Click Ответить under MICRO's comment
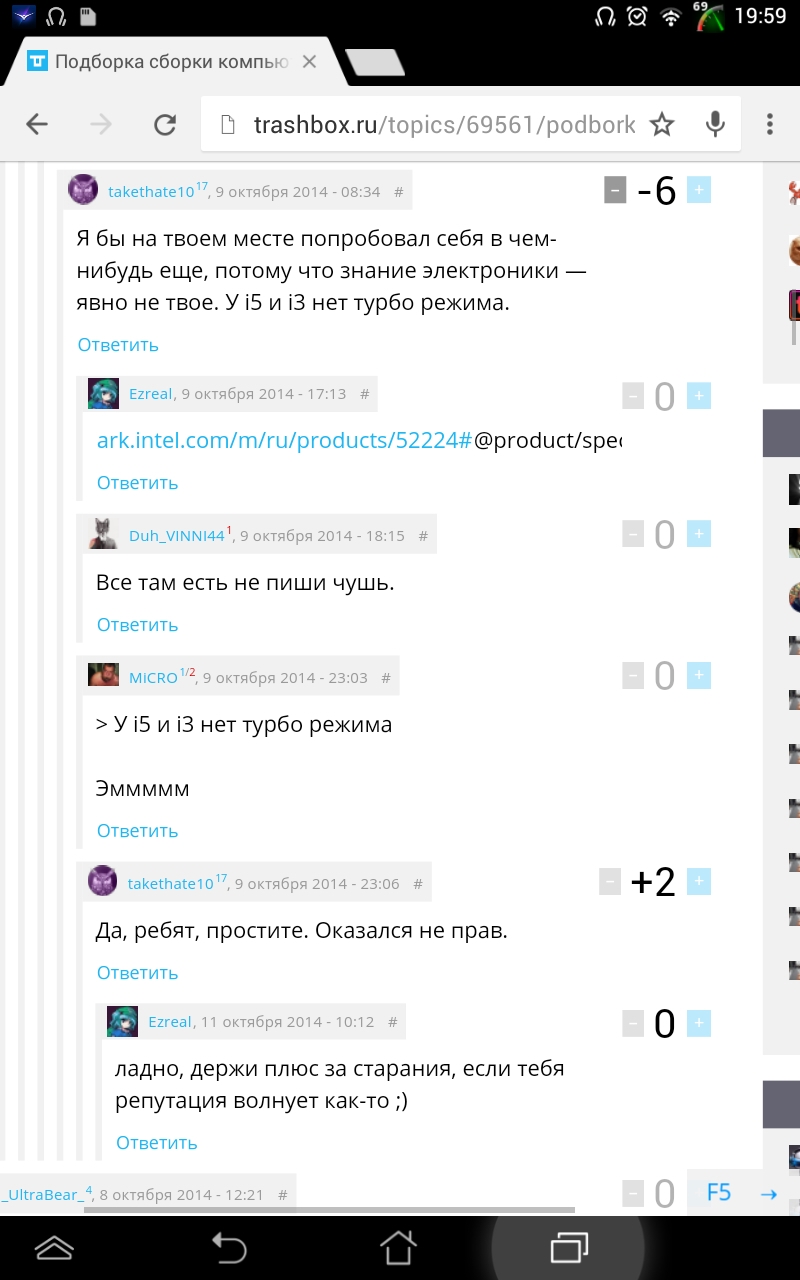This screenshot has height=1280, width=800. (x=137, y=831)
